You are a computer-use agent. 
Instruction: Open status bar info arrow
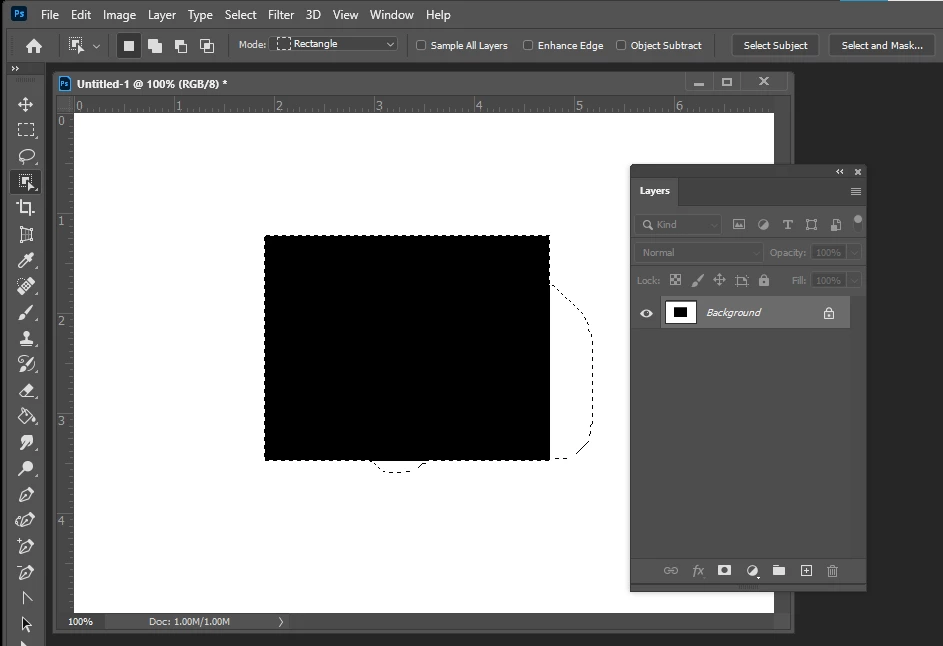pyautogui.click(x=281, y=622)
